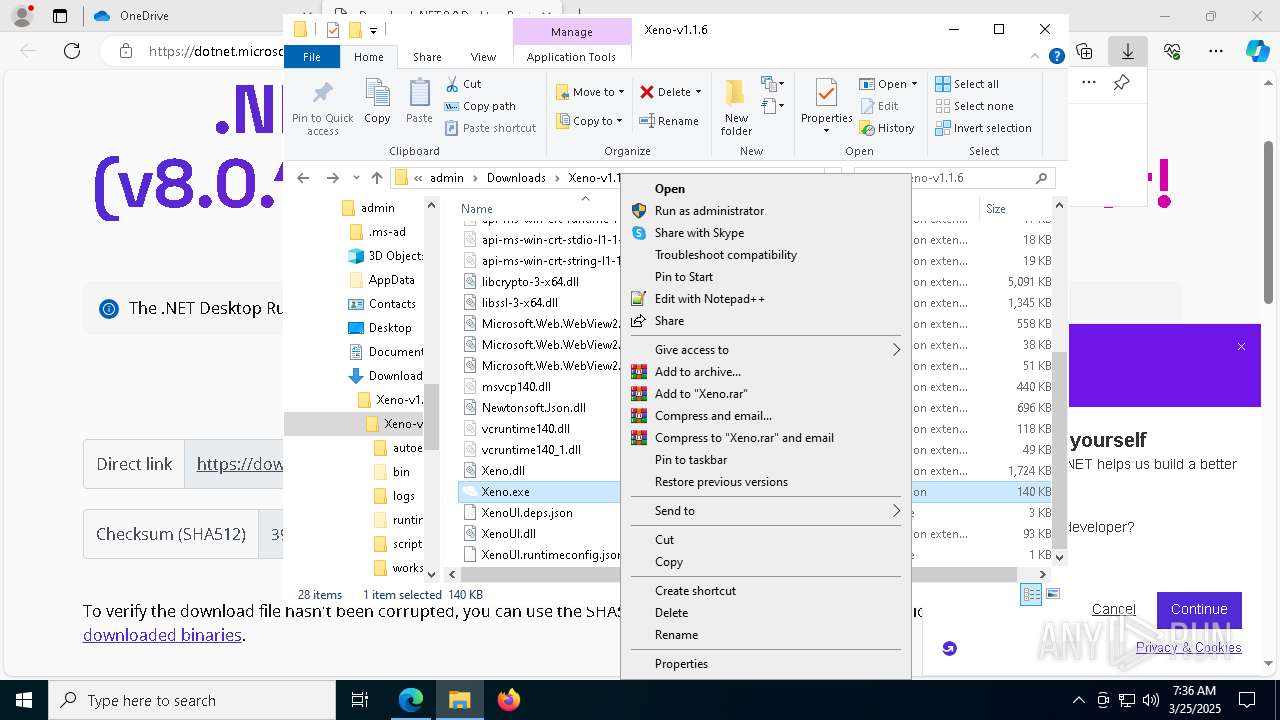Image resolution: width=1280 pixels, height=720 pixels.
Task: Select the libcrypto-3-x64.dll file
Action: click(530, 282)
